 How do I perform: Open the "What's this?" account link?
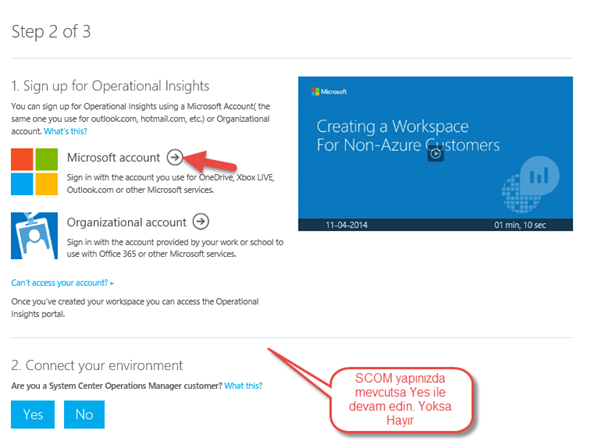click(66, 131)
